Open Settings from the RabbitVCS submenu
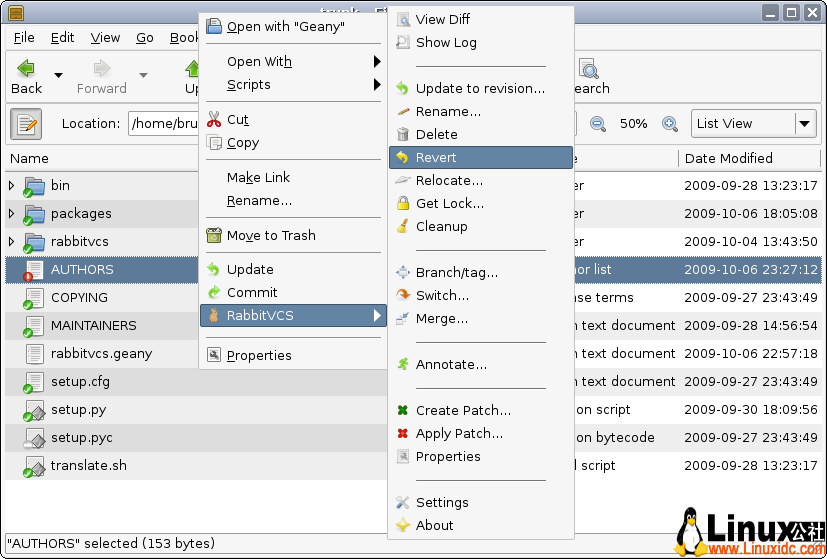This screenshot has height=559, width=827. [442, 503]
